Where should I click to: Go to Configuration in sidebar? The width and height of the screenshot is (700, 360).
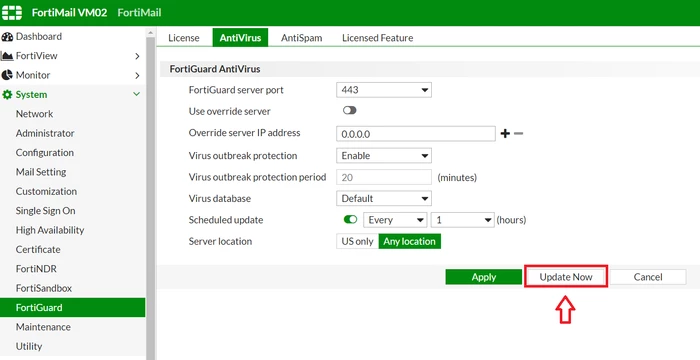tap(45, 153)
